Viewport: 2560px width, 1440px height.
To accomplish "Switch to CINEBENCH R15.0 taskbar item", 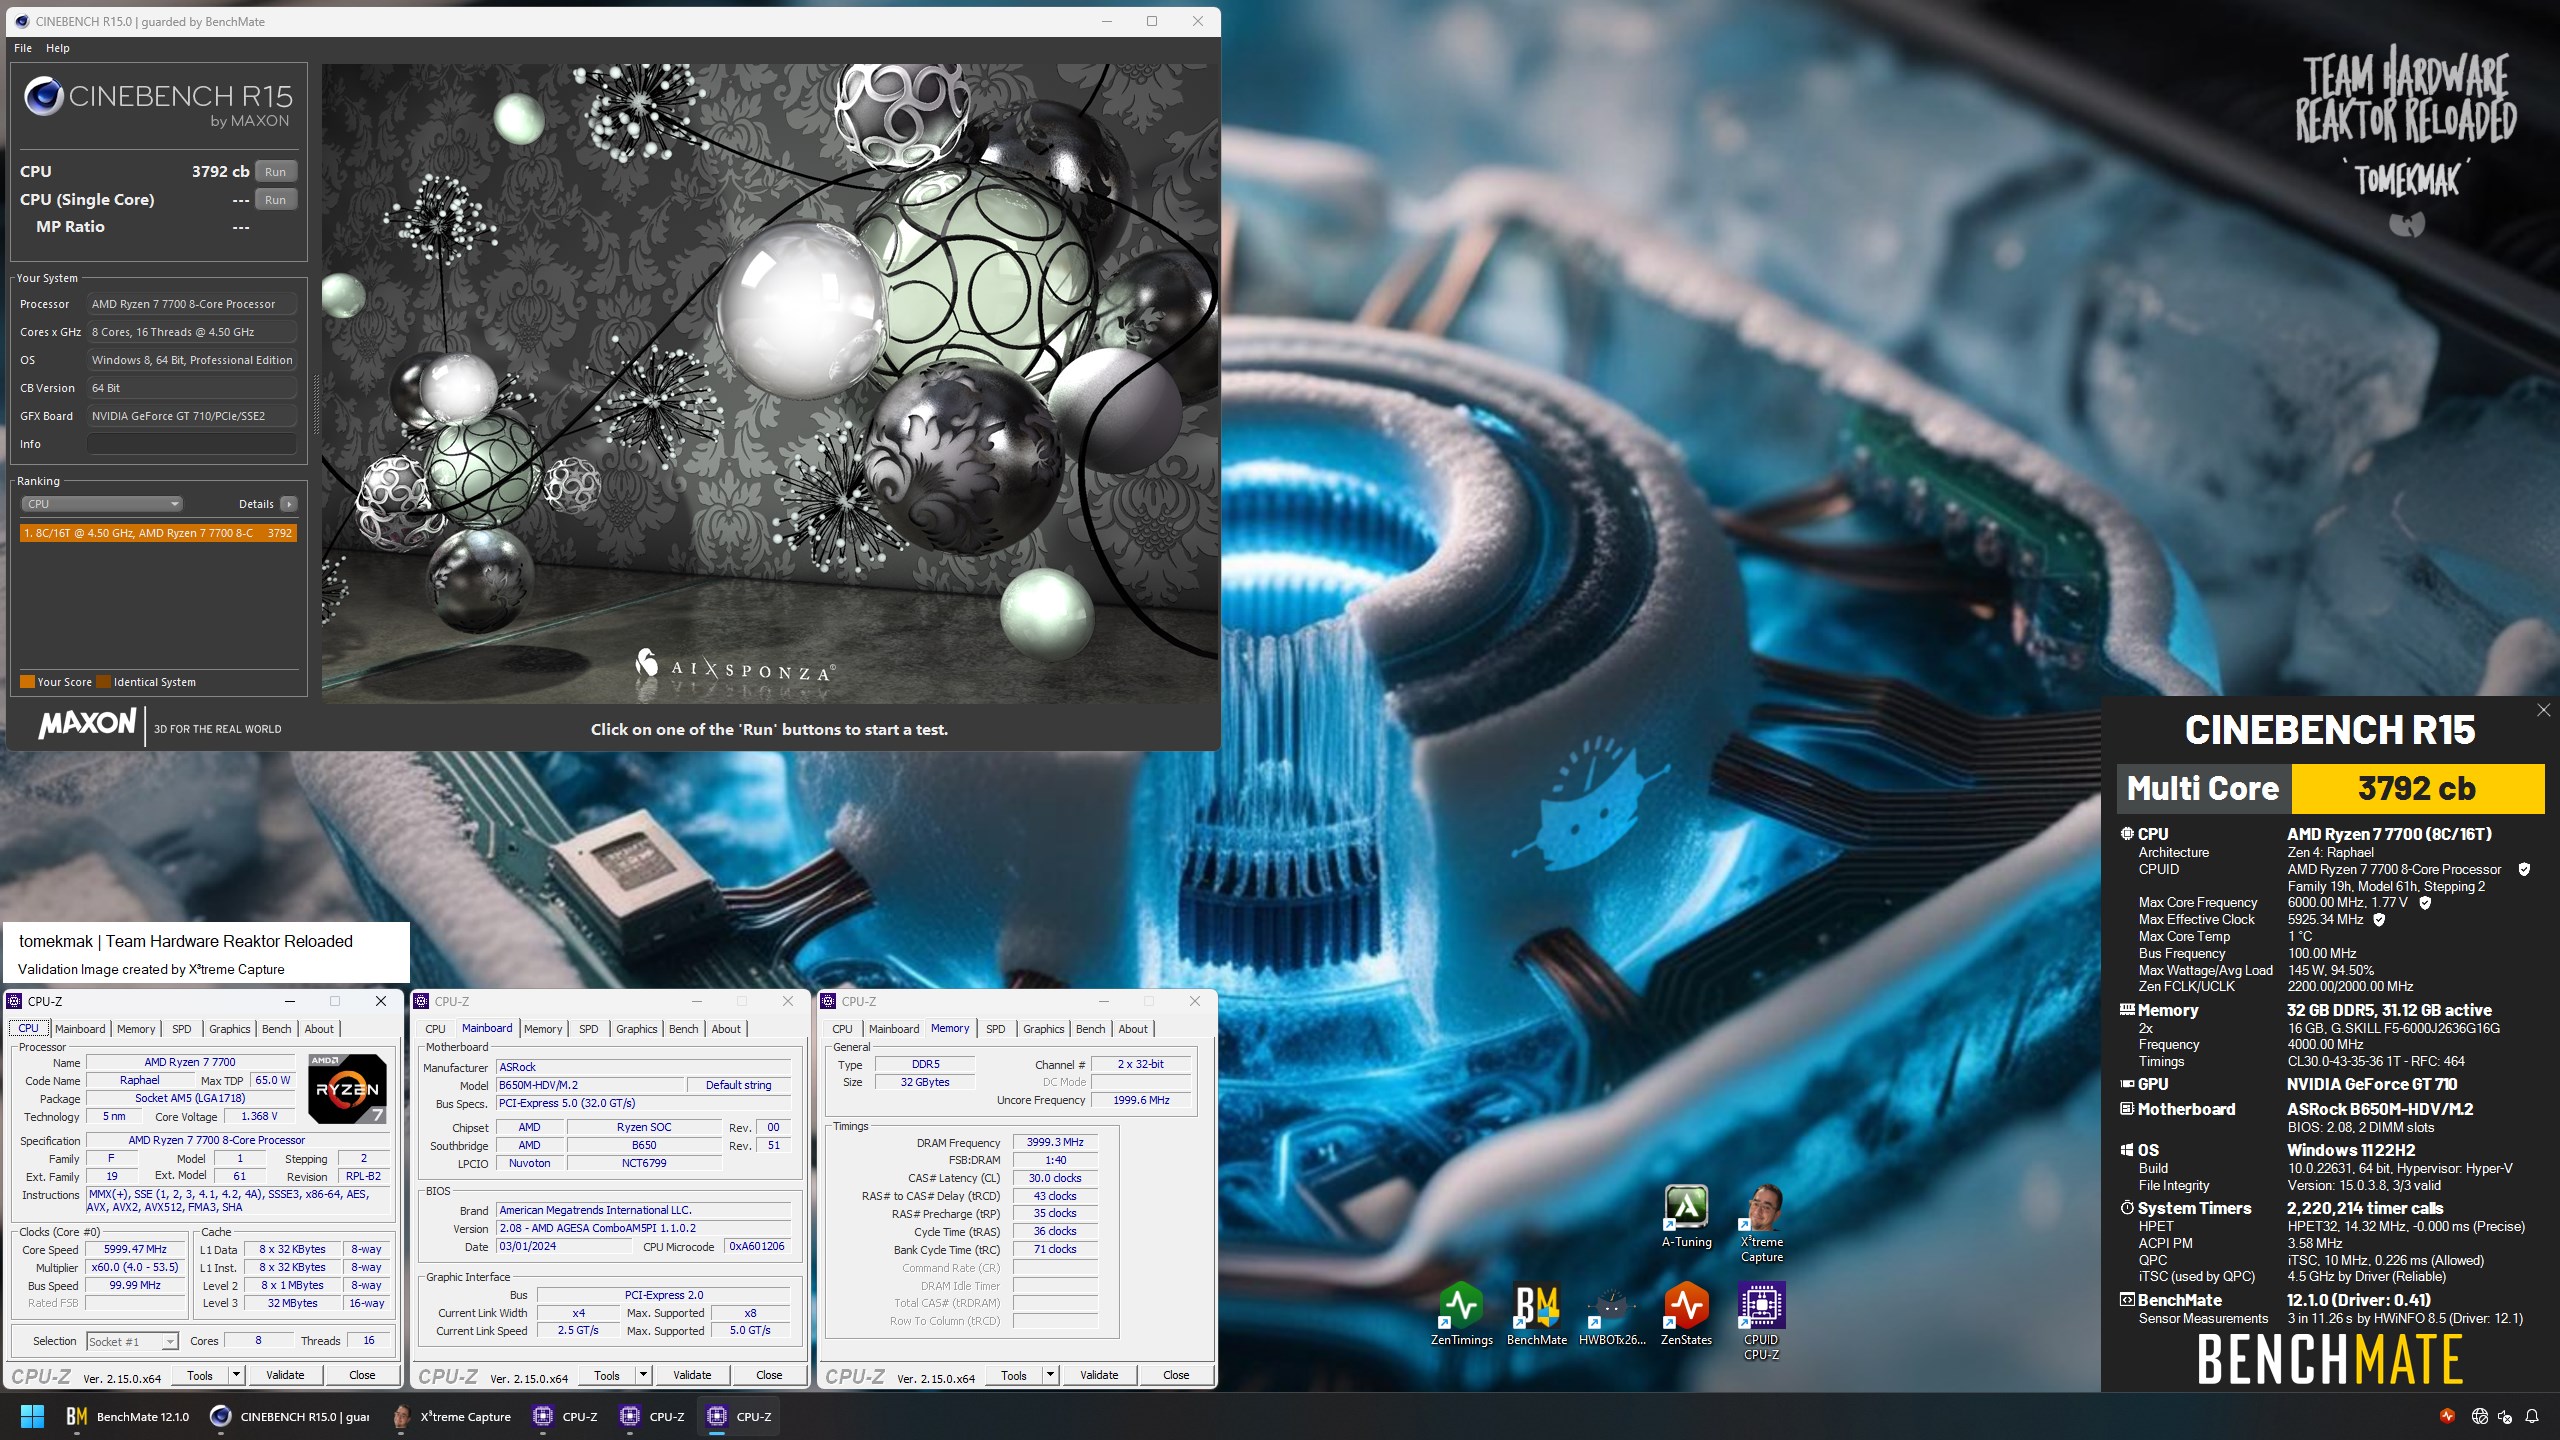I will [x=290, y=1416].
